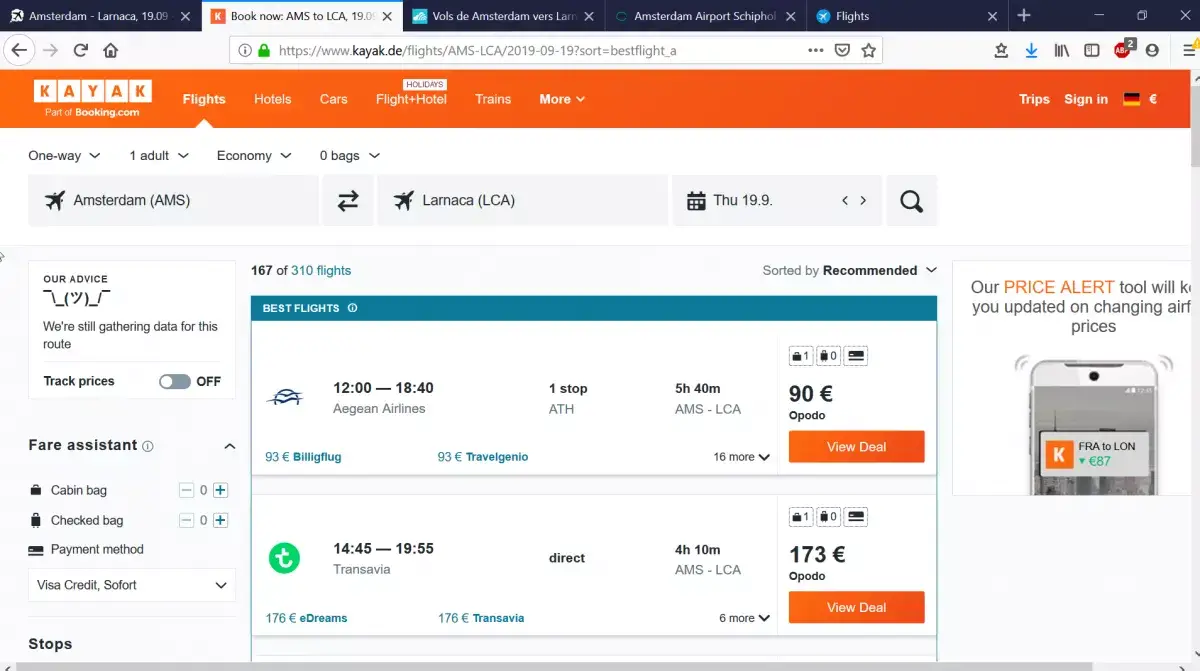Increase checked bag count with plus

tap(221, 520)
